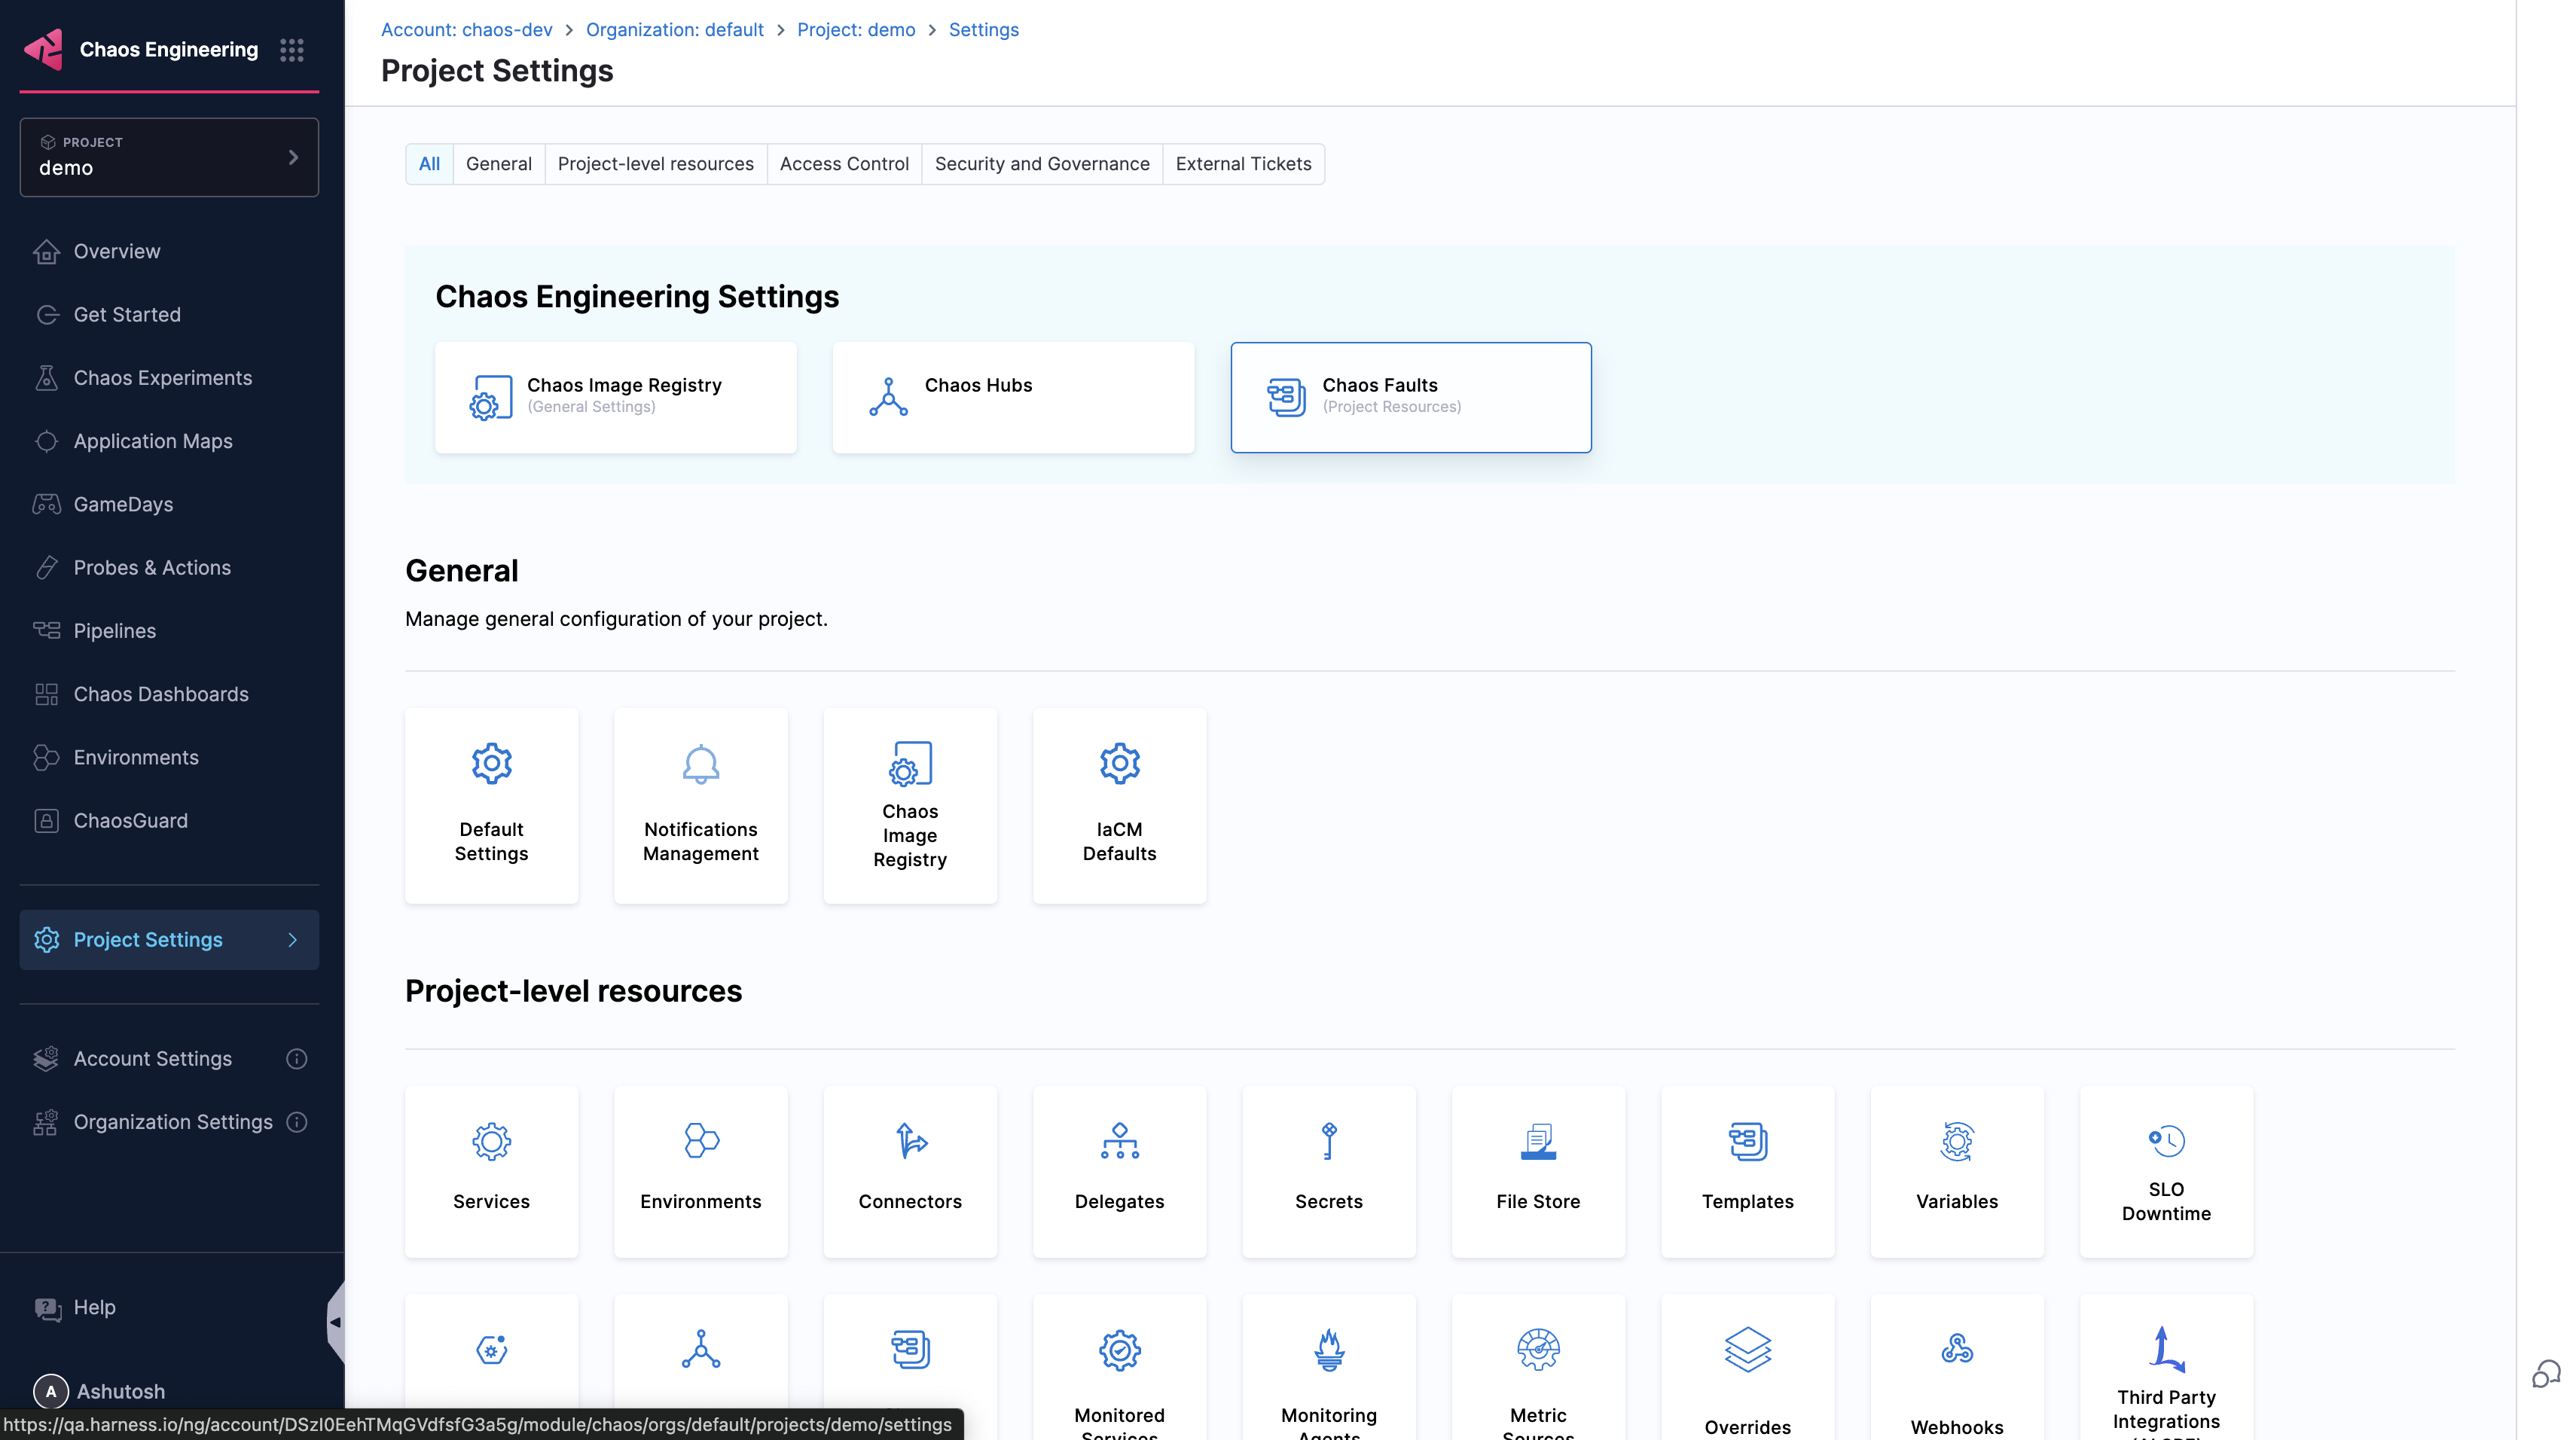The height and width of the screenshot is (1440, 2576).
Task: Click the Ashutosh user profile avatar
Action: coord(51,1391)
